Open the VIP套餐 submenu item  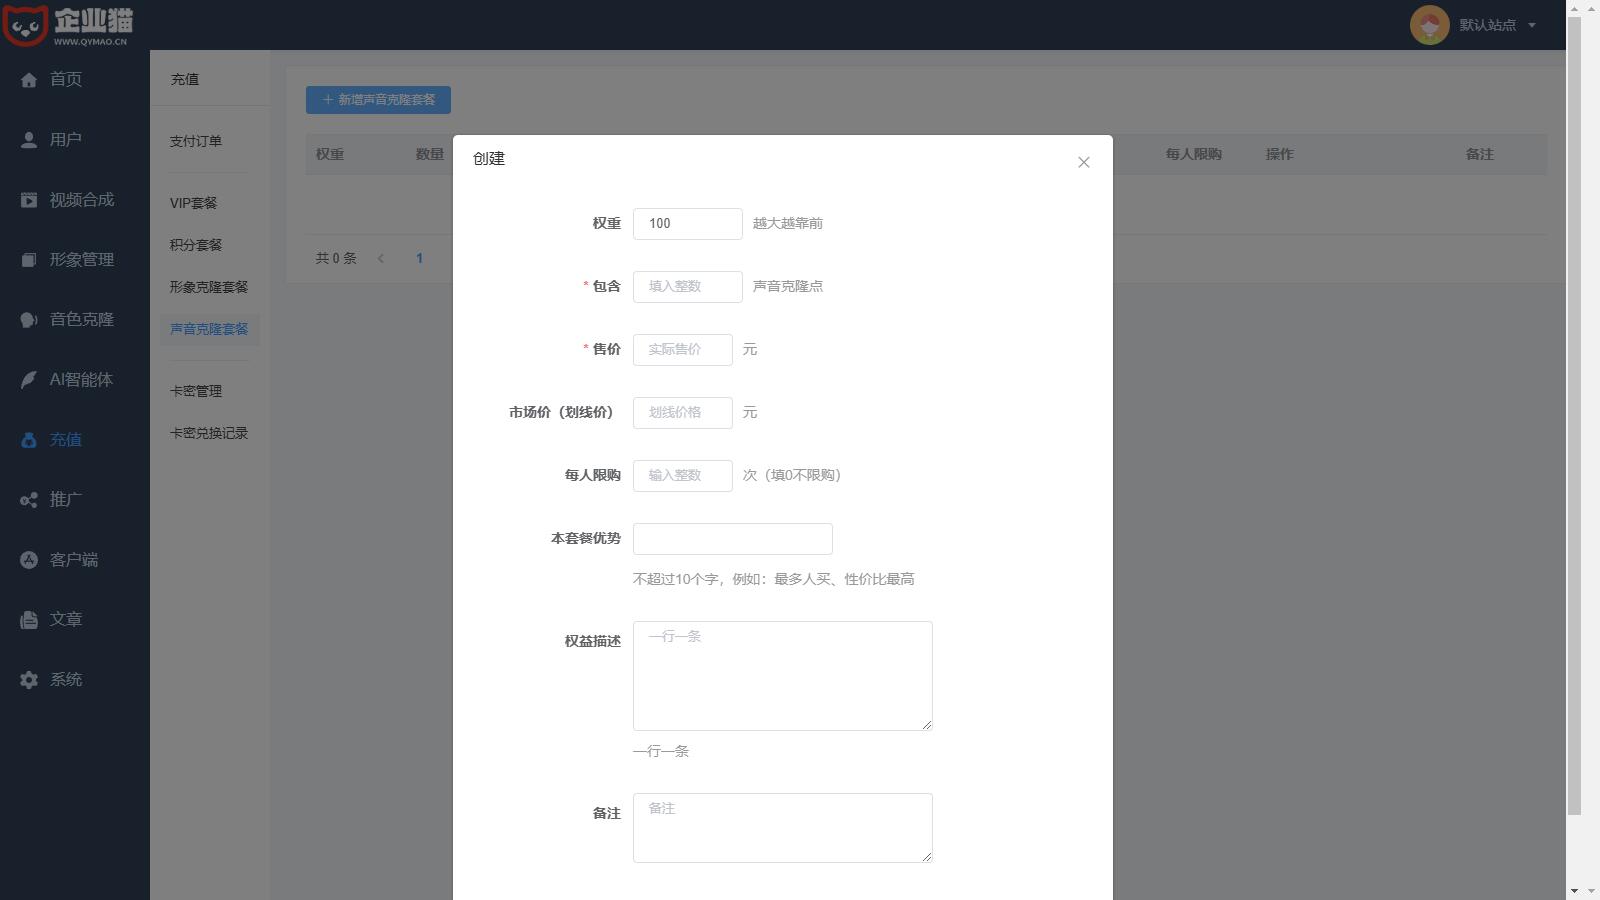(193, 203)
